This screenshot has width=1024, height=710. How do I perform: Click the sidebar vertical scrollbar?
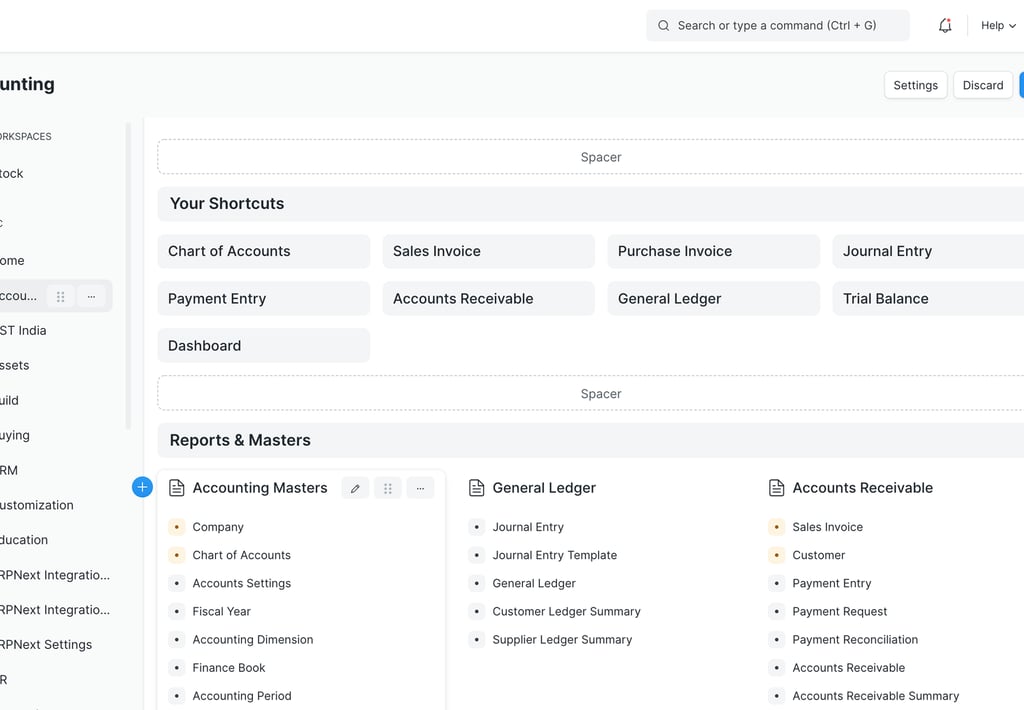128,275
